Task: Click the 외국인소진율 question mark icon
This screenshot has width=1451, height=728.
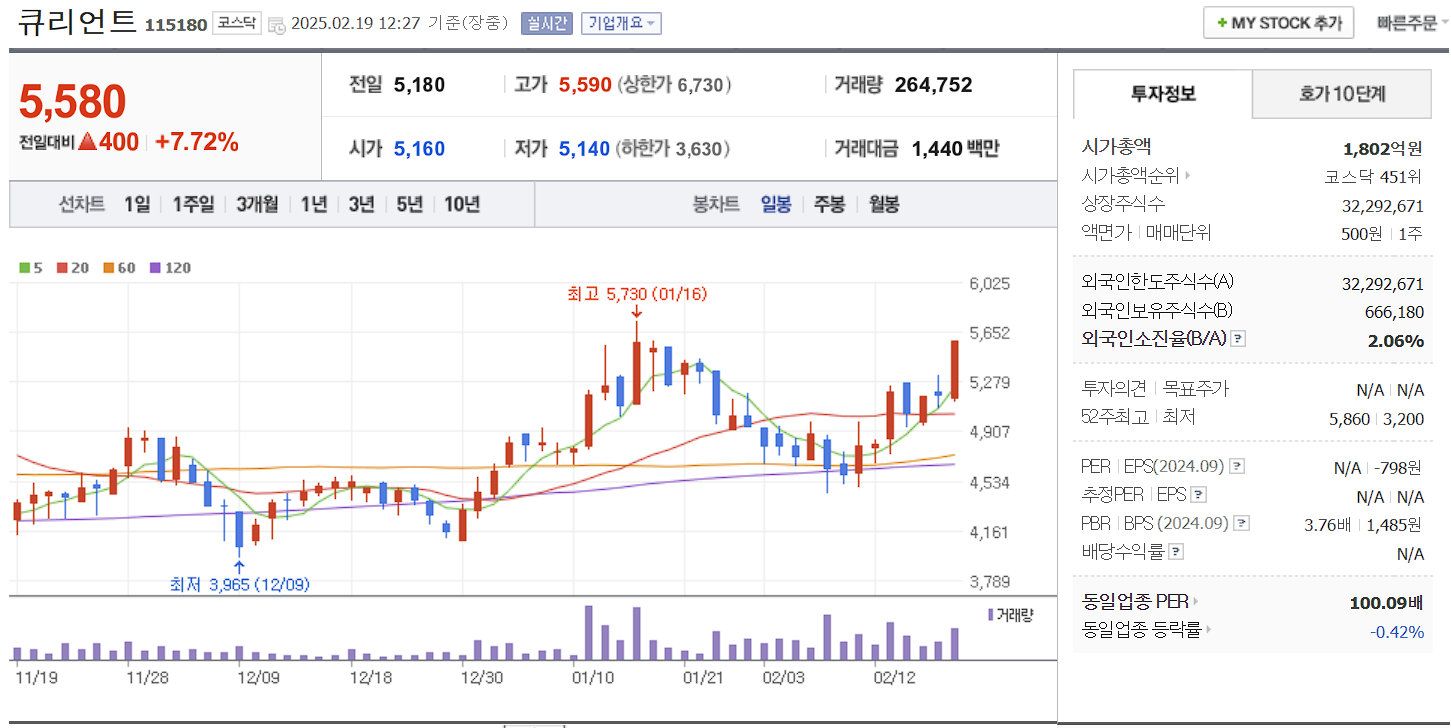Action: click(1240, 338)
